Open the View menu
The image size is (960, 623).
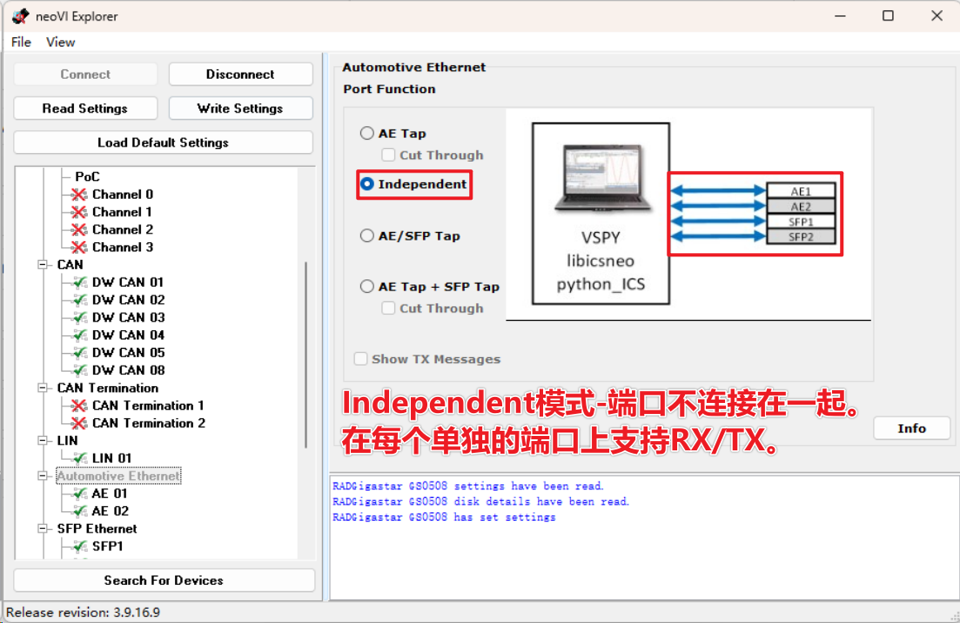[x=61, y=42]
